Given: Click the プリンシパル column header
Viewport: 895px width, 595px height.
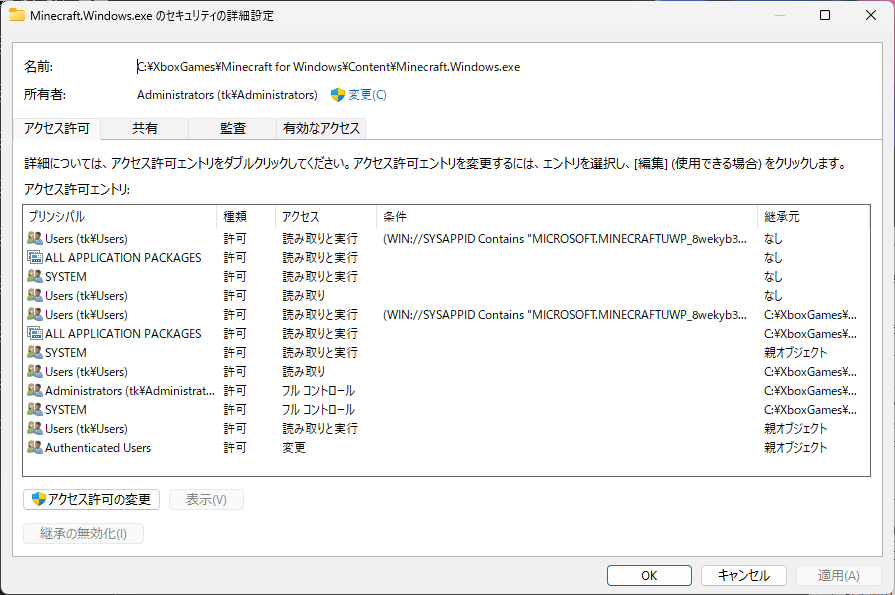Looking at the screenshot, I should click(x=60, y=217).
